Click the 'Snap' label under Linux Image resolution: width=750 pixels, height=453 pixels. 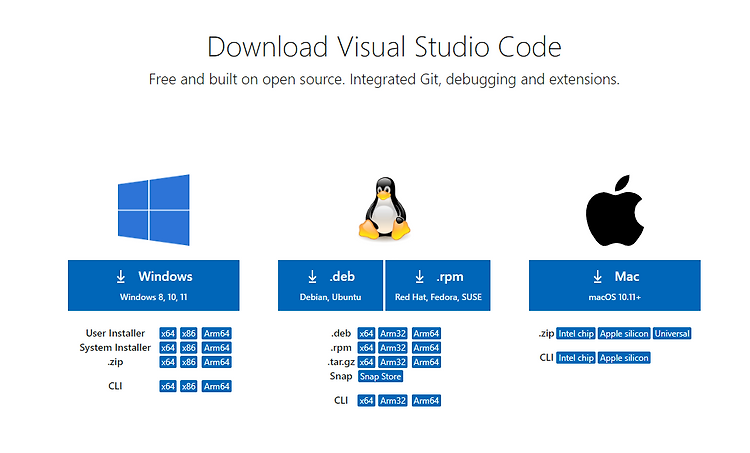pyautogui.click(x=341, y=376)
